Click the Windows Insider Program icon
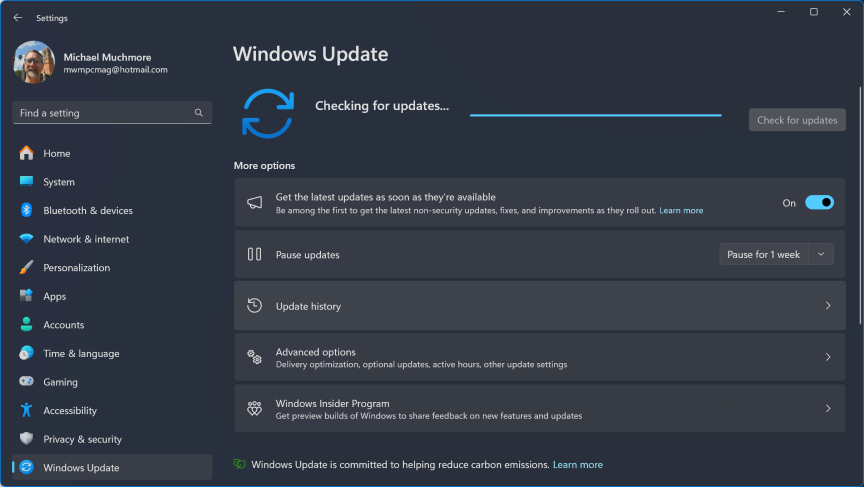The width and height of the screenshot is (864, 487). [254, 408]
